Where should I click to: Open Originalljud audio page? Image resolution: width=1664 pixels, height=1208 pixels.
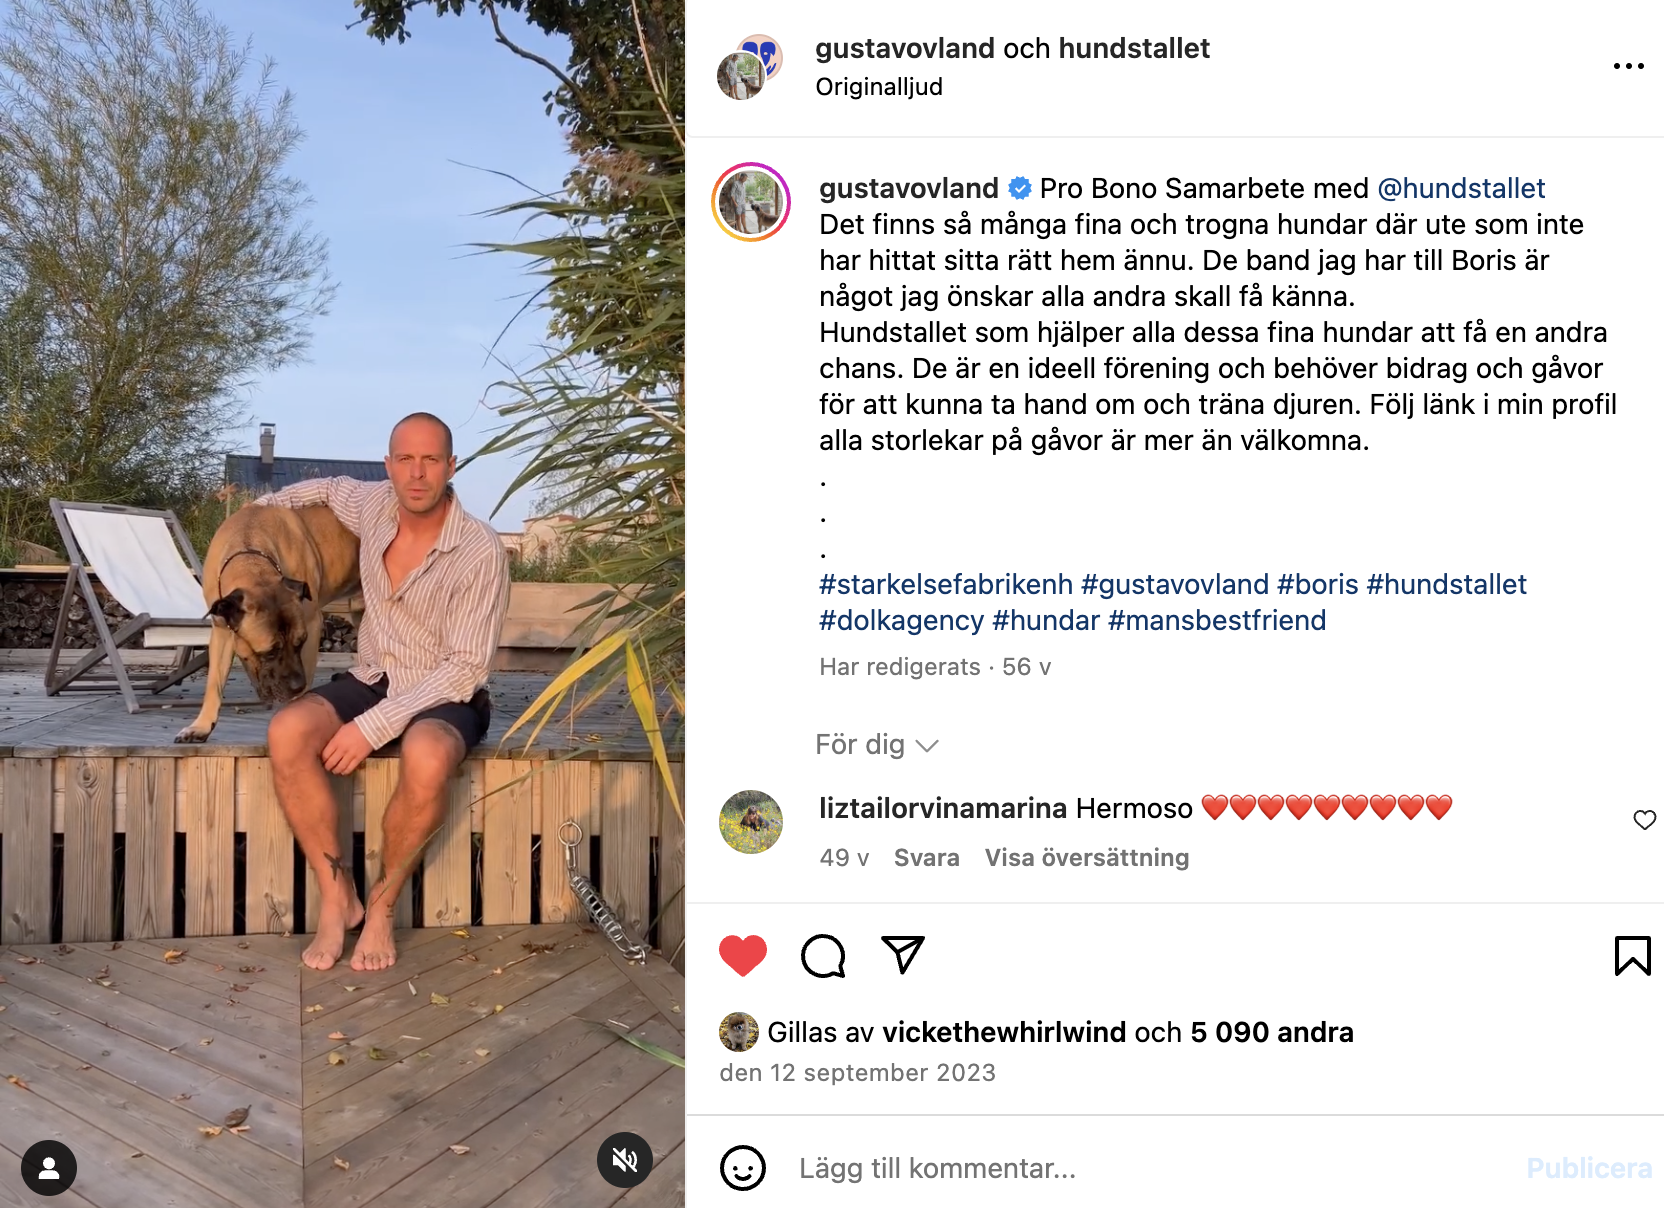[x=879, y=87]
